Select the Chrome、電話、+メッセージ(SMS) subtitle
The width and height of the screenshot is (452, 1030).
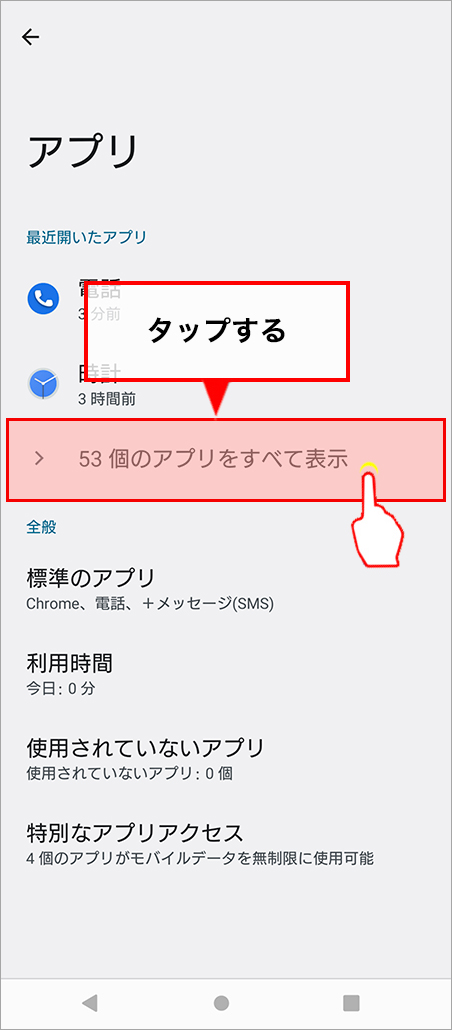click(x=150, y=604)
